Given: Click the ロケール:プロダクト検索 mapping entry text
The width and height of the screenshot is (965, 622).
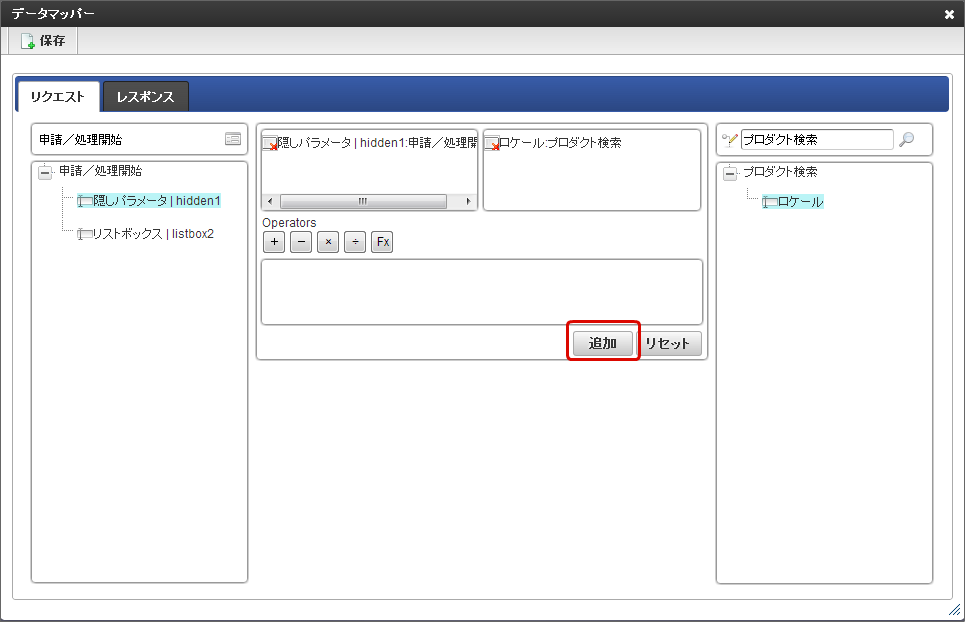Looking at the screenshot, I should tap(560, 143).
